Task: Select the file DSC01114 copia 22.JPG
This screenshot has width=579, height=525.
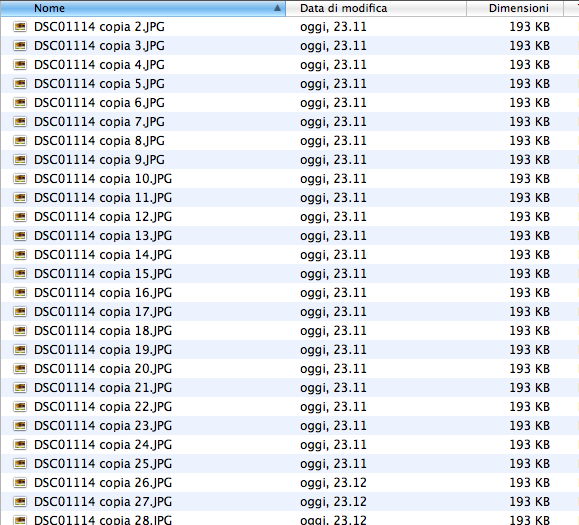Action: pyautogui.click(x=103, y=407)
